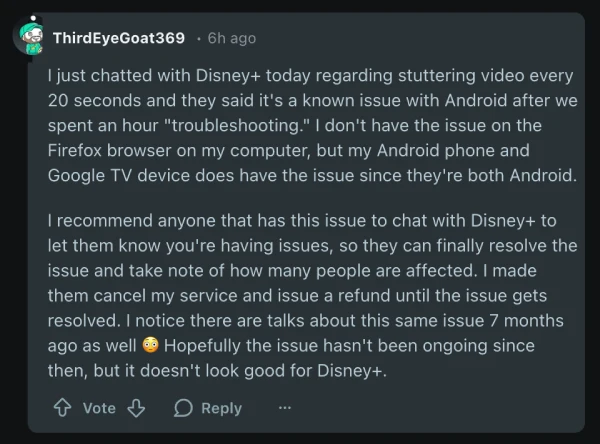
Task: Click the flushed face emoji in the comment
Action: click(x=150, y=346)
